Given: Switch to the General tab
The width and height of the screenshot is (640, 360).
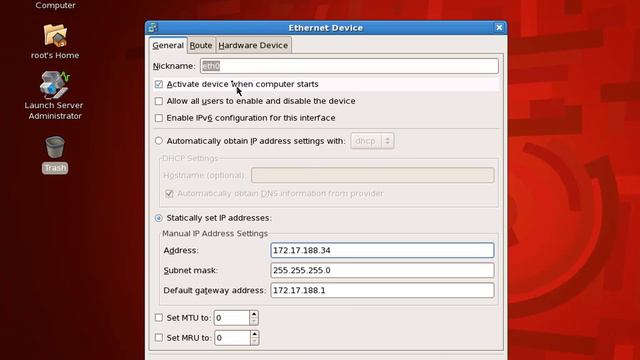Looking at the screenshot, I should click(168, 45).
